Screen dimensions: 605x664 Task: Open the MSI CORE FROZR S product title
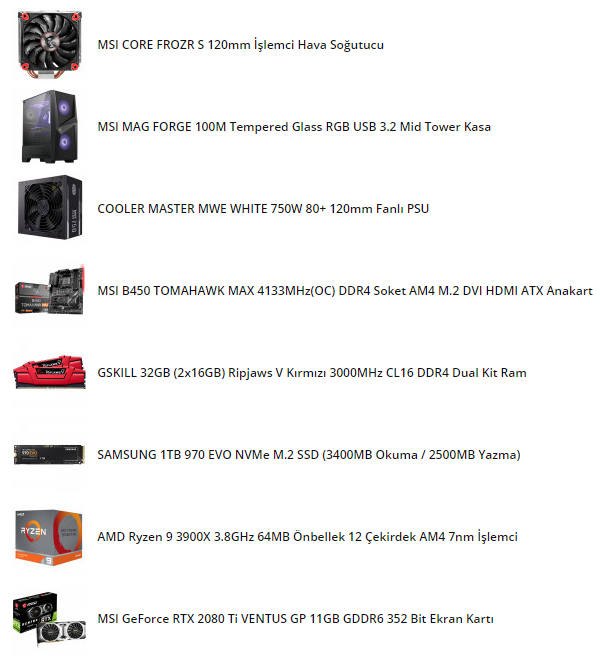240,44
